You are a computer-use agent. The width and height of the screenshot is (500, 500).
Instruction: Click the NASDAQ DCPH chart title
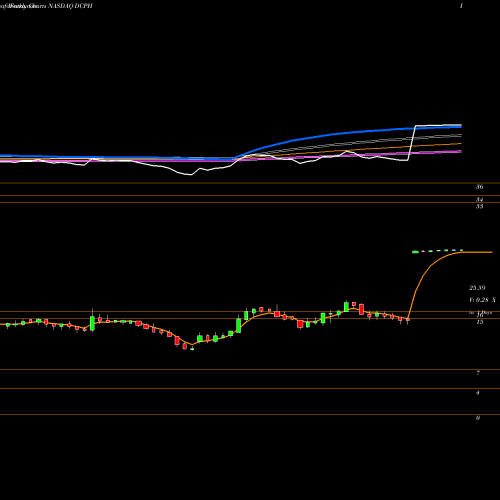pos(70,6)
